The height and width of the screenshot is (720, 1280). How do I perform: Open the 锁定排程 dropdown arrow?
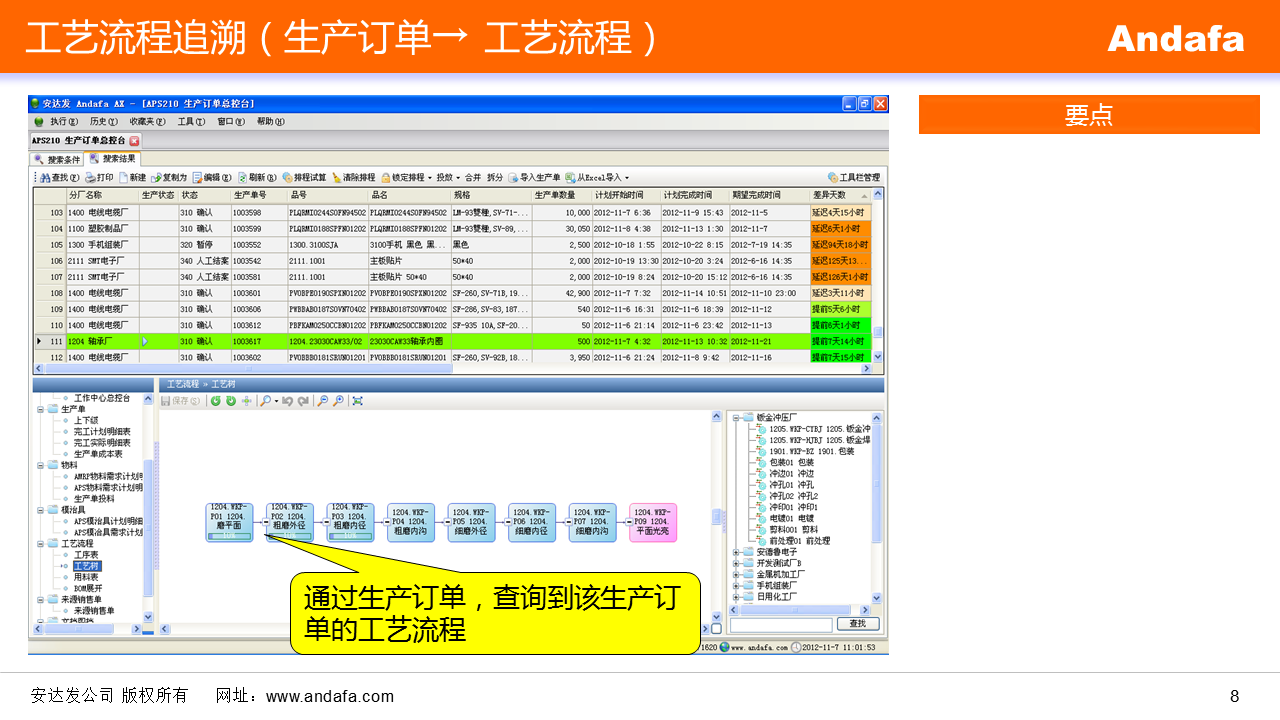coord(430,178)
